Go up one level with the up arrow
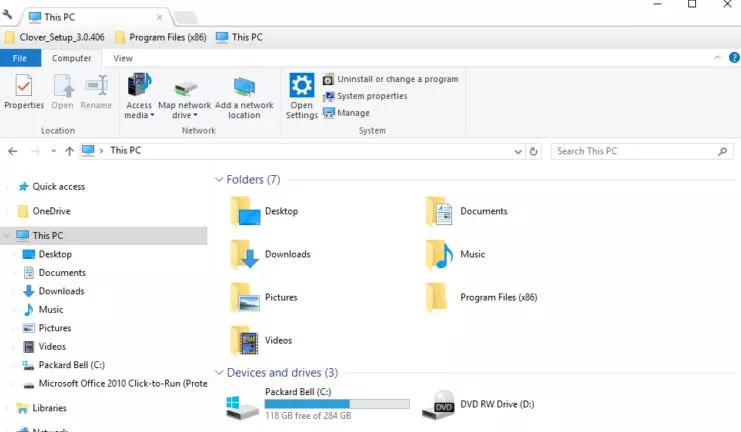 [x=69, y=151]
